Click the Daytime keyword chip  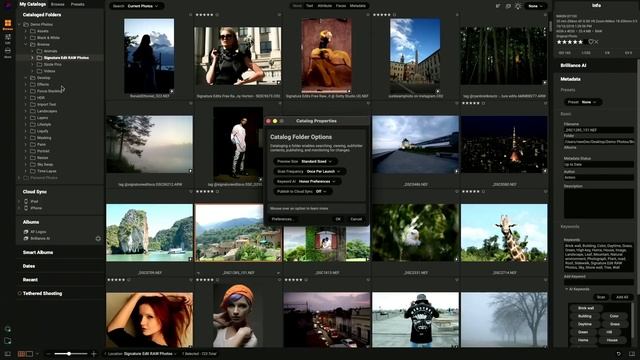pyautogui.click(x=584, y=324)
